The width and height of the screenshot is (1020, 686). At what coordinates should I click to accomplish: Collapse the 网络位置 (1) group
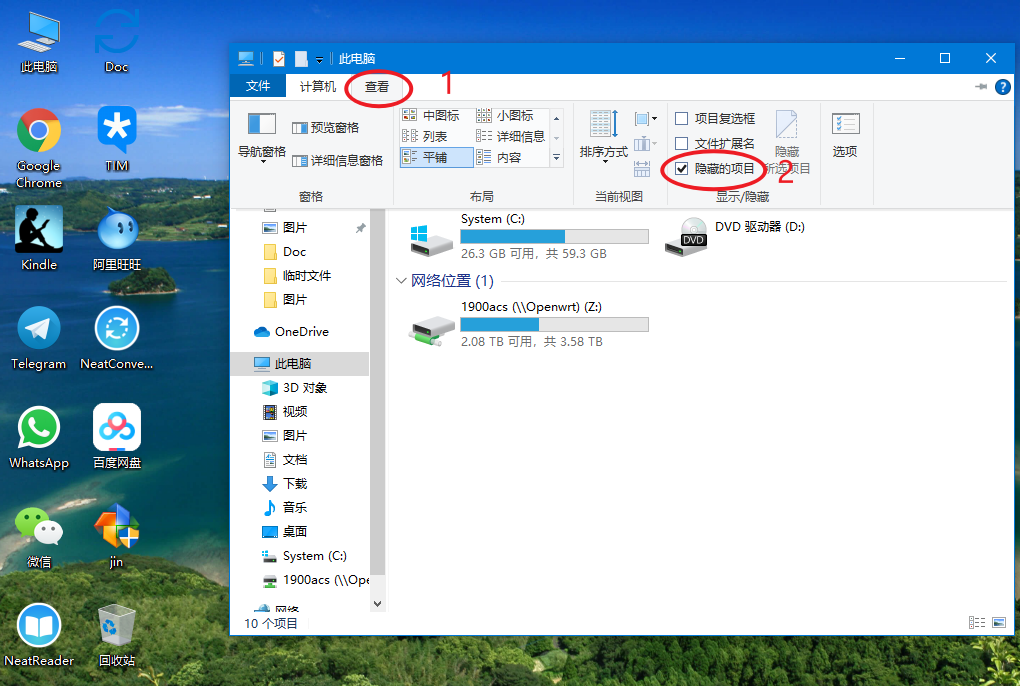click(x=401, y=281)
